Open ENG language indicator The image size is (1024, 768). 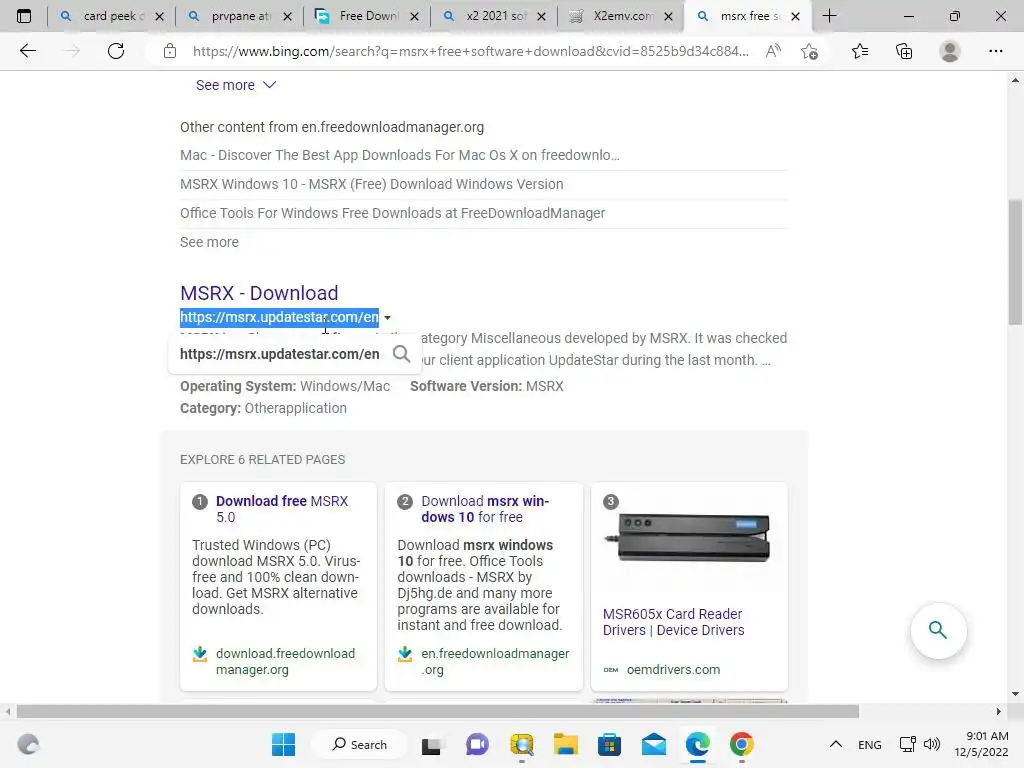(x=869, y=744)
